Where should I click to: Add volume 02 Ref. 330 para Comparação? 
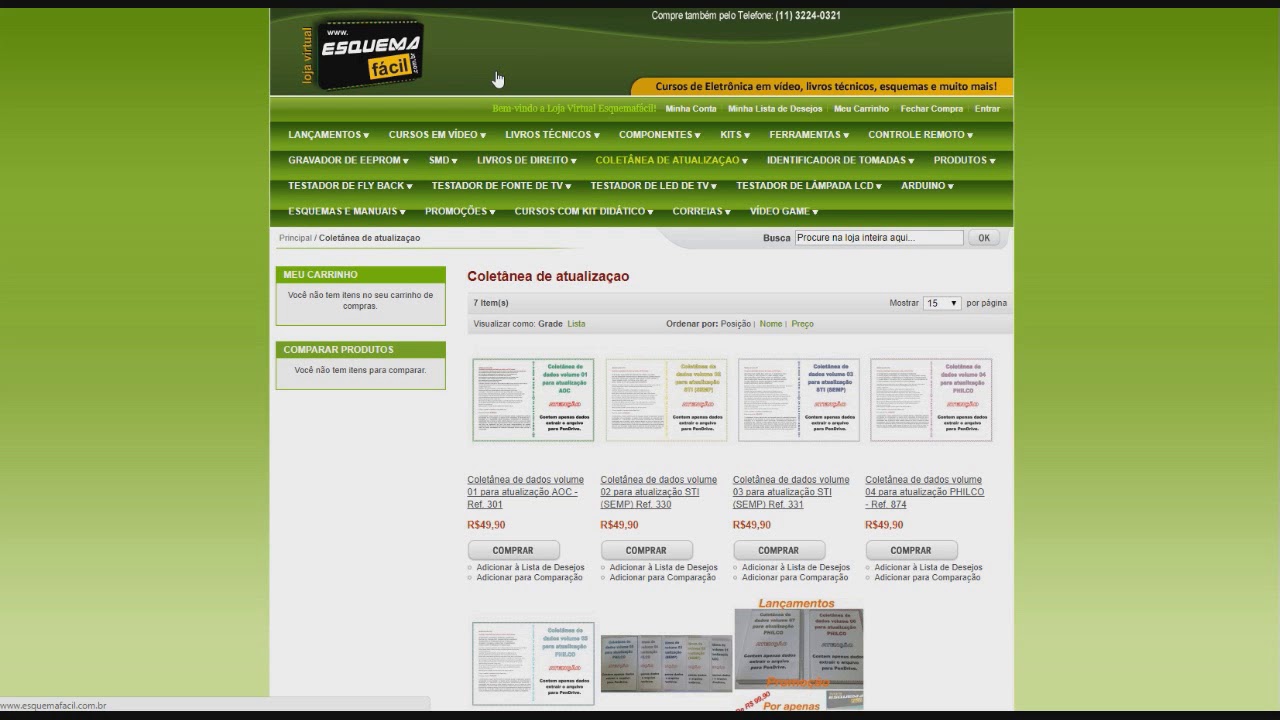click(662, 577)
